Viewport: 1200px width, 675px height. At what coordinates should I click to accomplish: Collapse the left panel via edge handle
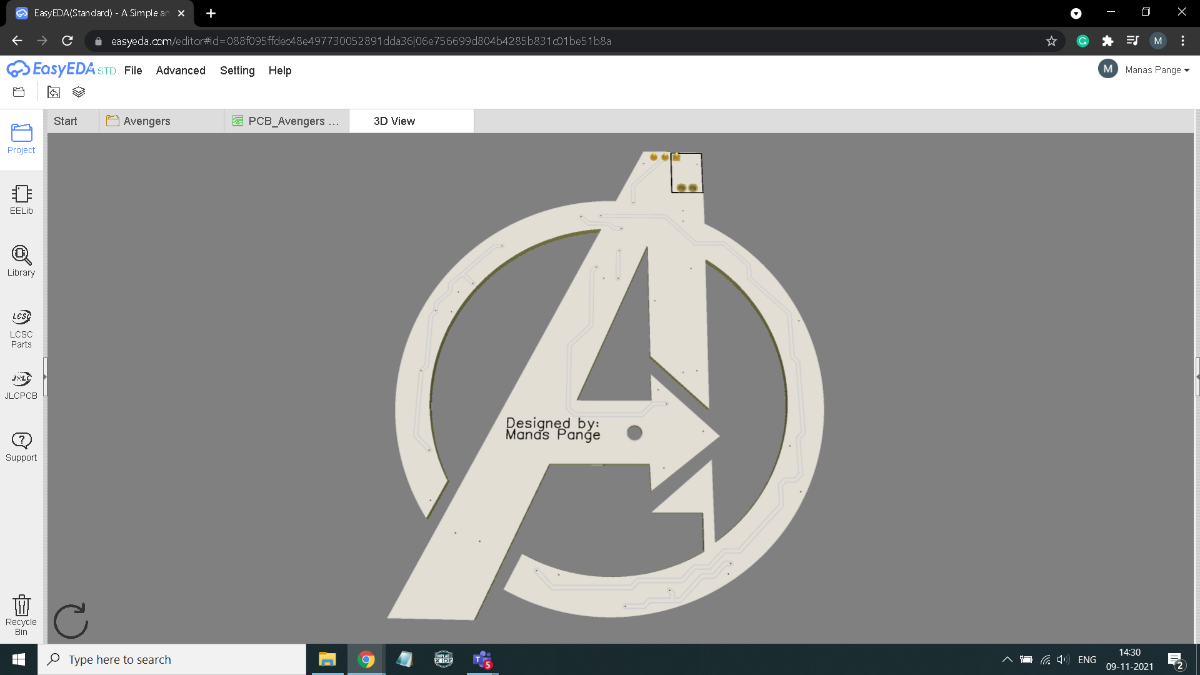(x=45, y=378)
